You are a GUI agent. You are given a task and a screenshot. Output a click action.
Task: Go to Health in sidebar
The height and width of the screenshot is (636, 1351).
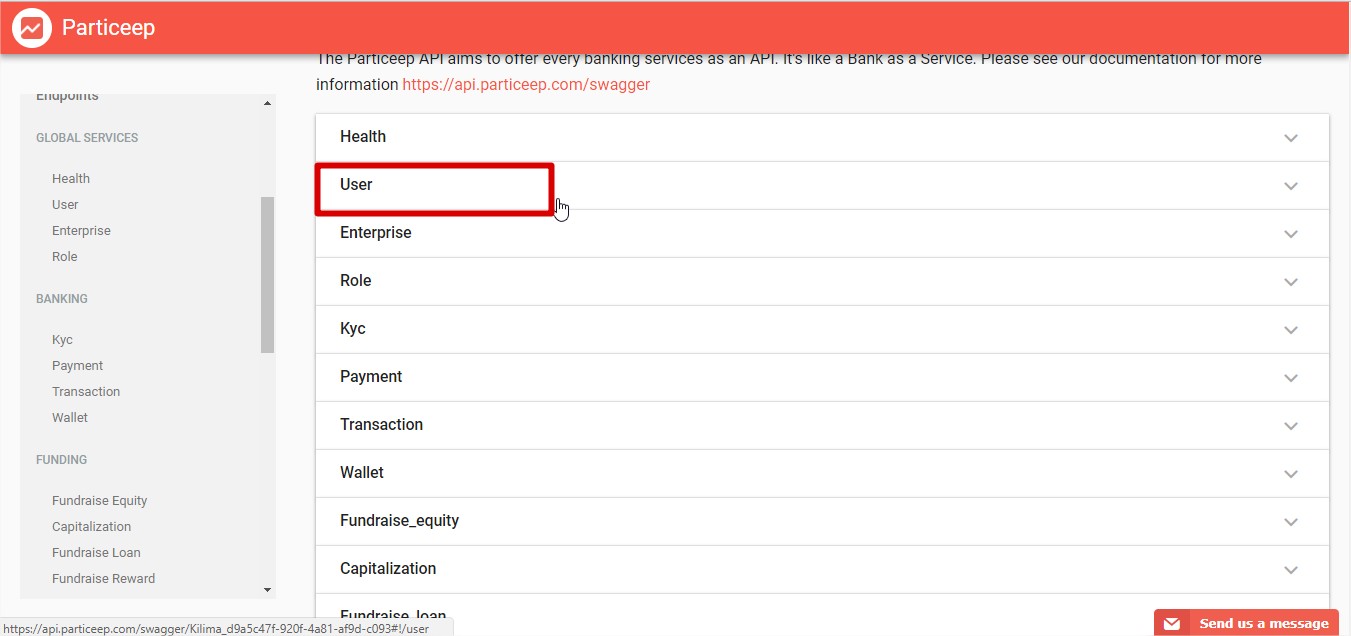(x=71, y=178)
